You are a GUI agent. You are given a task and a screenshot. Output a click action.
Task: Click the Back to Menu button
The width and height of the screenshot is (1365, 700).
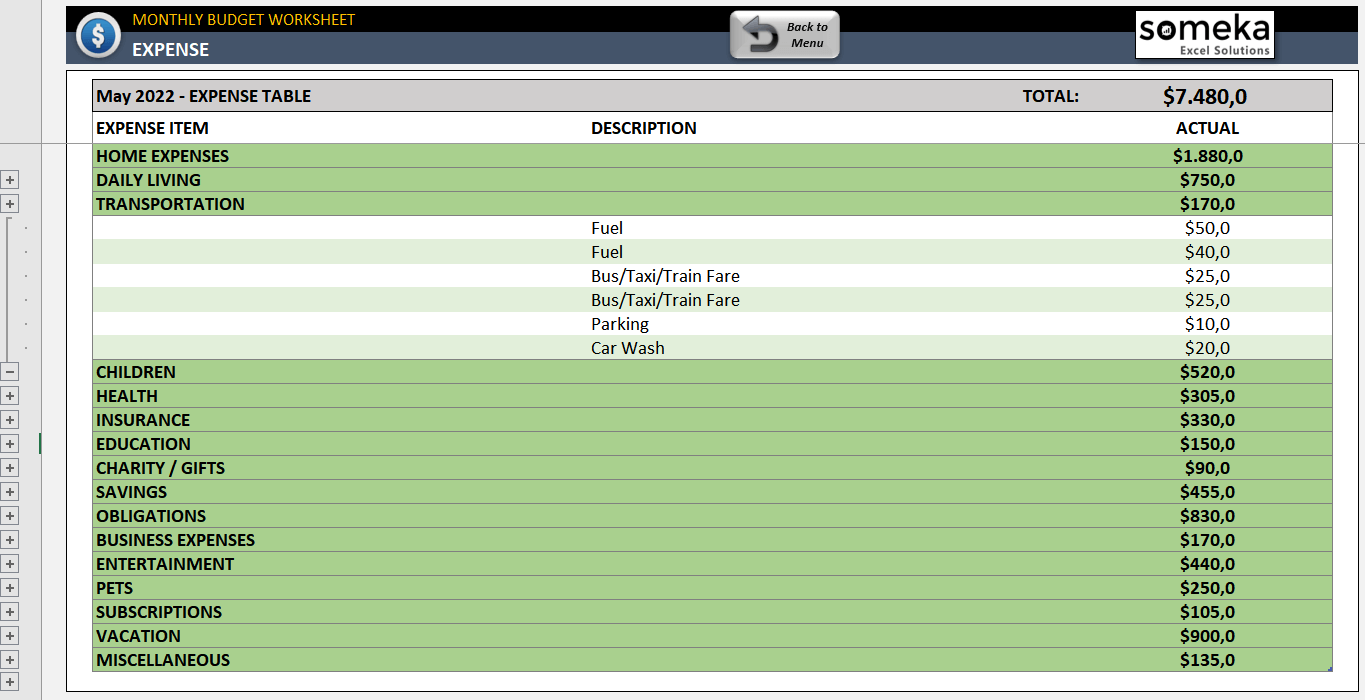coord(784,34)
